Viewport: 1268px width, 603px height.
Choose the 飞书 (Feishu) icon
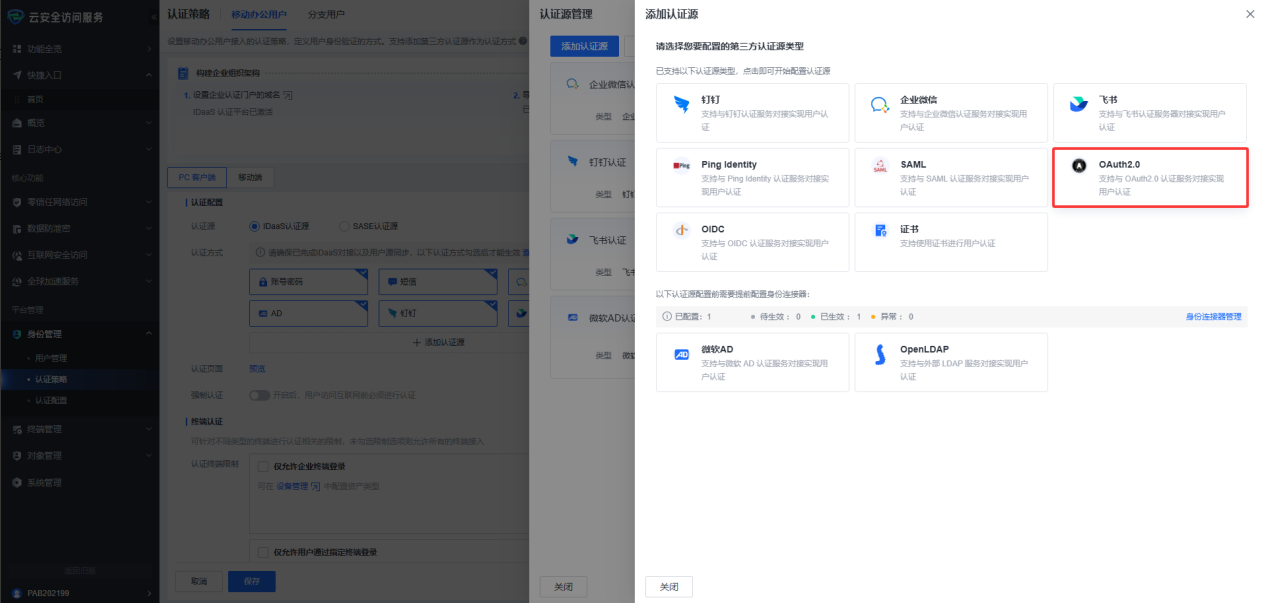point(1078,105)
